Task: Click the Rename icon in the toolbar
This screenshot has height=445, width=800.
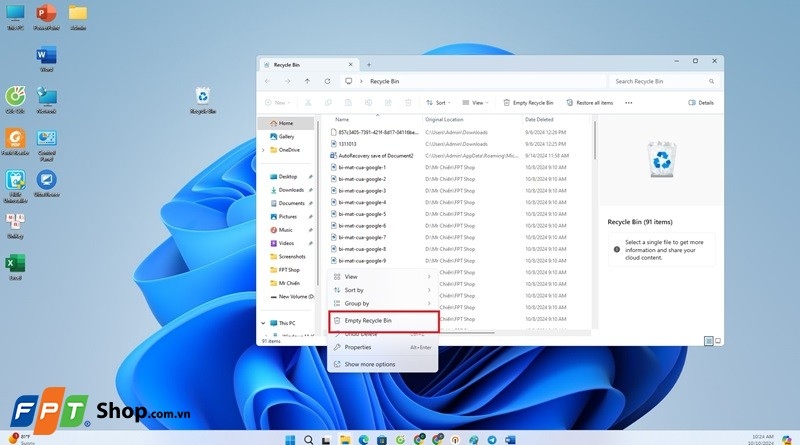Action: click(x=368, y=103)
